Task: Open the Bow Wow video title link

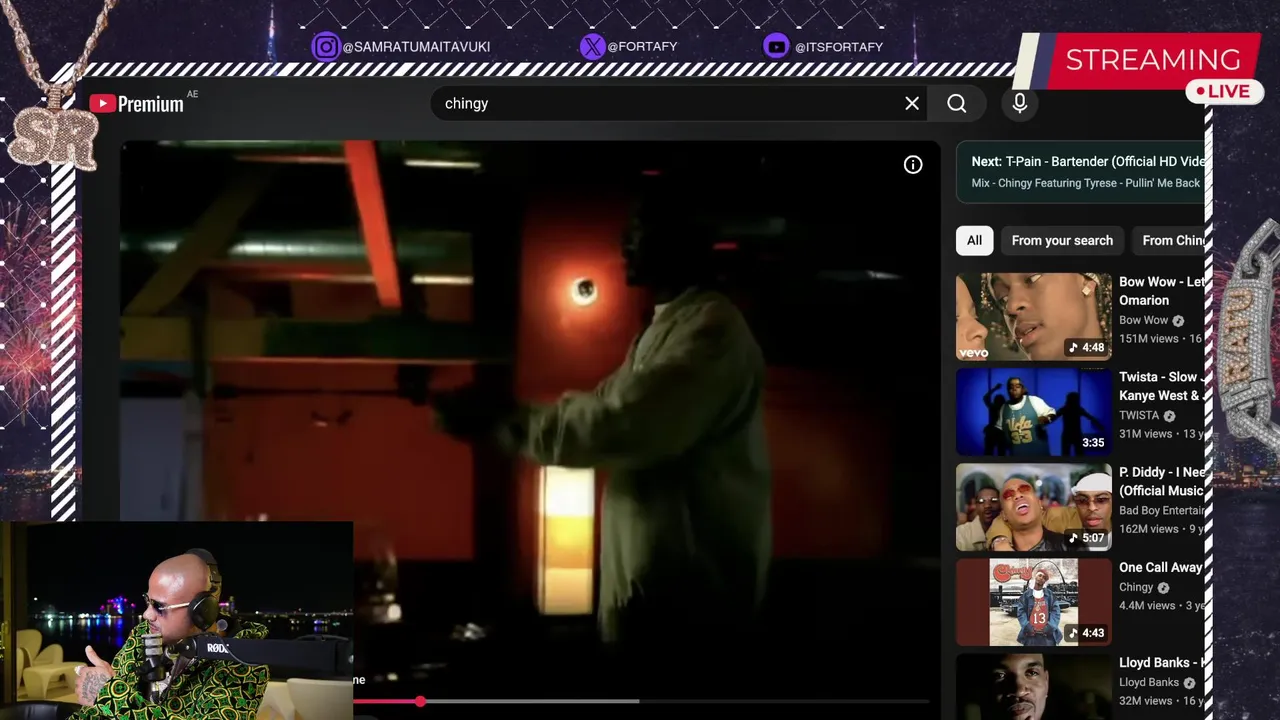Action: (x=1162, y=291)
